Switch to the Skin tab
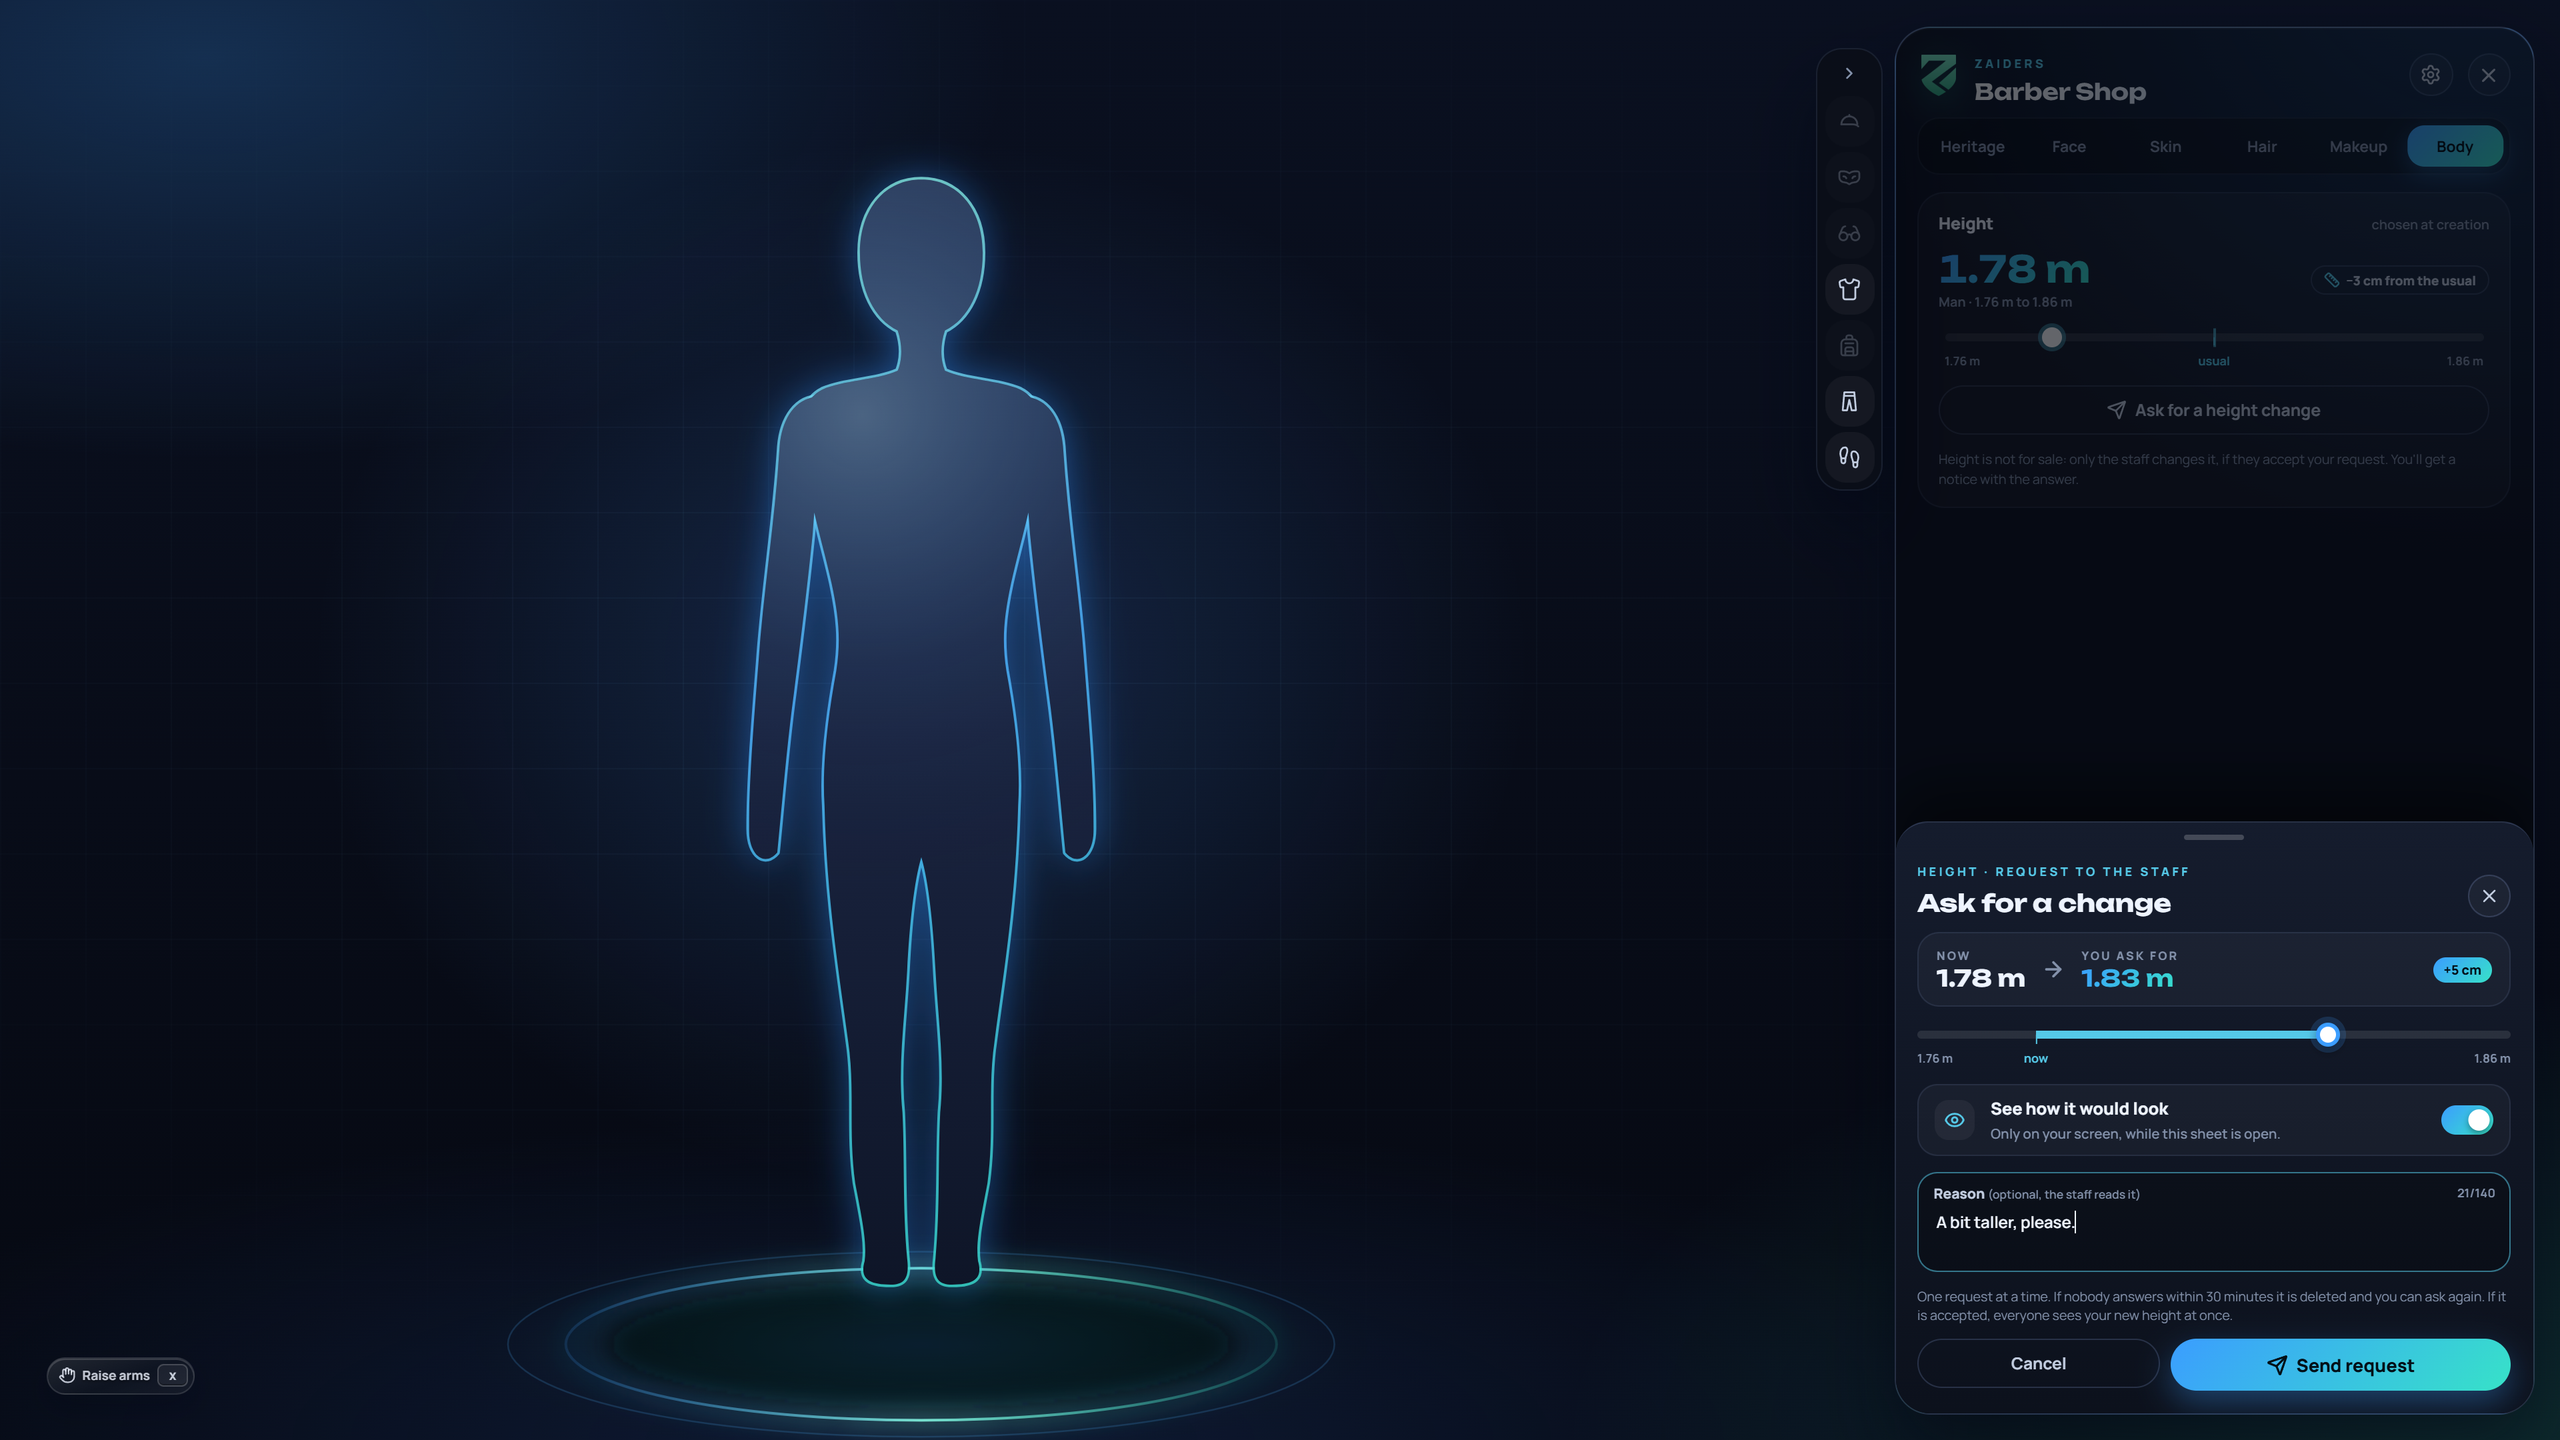Screen dimensions: 2560x1440 (2165, 146)
